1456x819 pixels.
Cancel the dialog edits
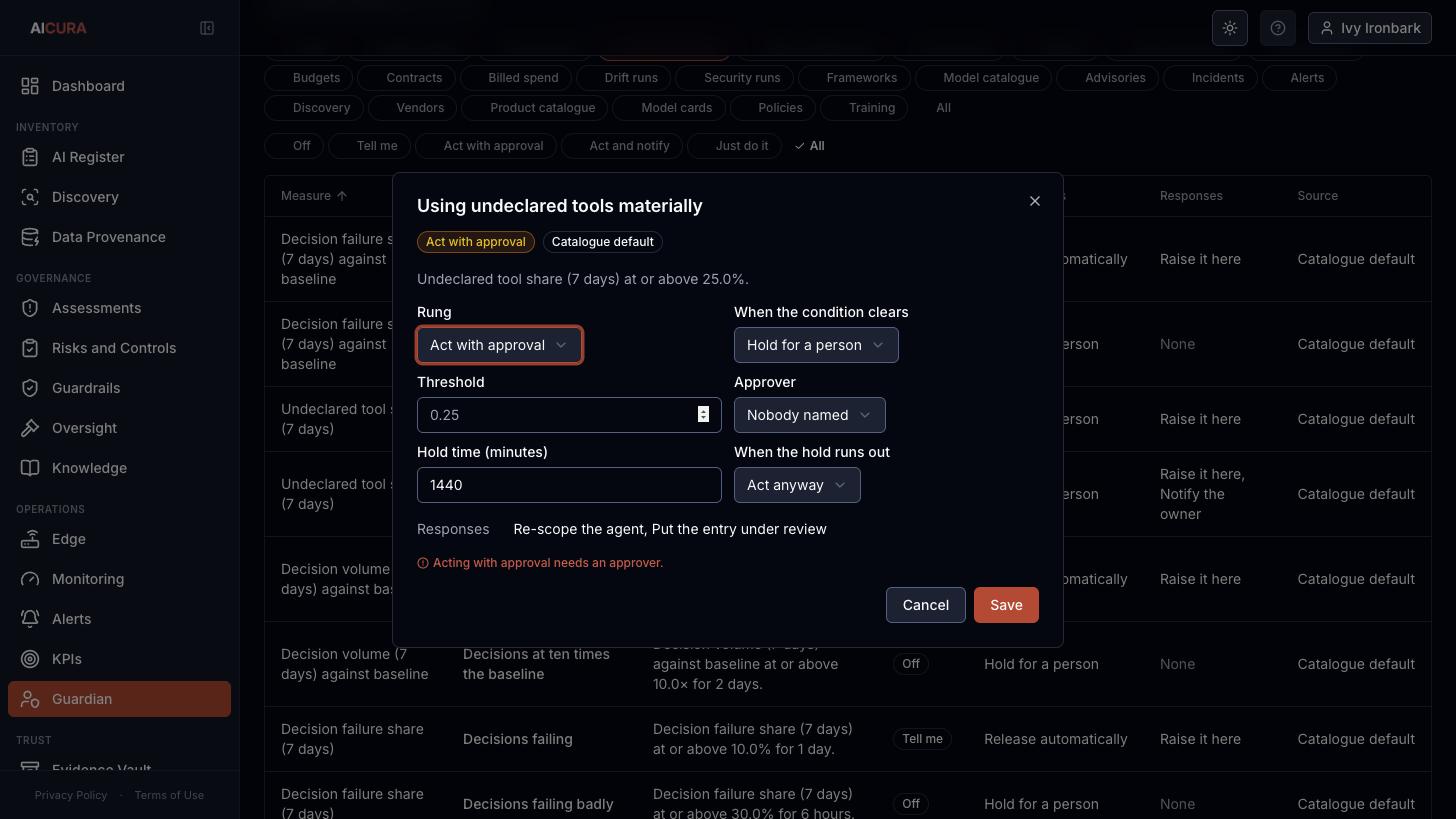point(926,605)
